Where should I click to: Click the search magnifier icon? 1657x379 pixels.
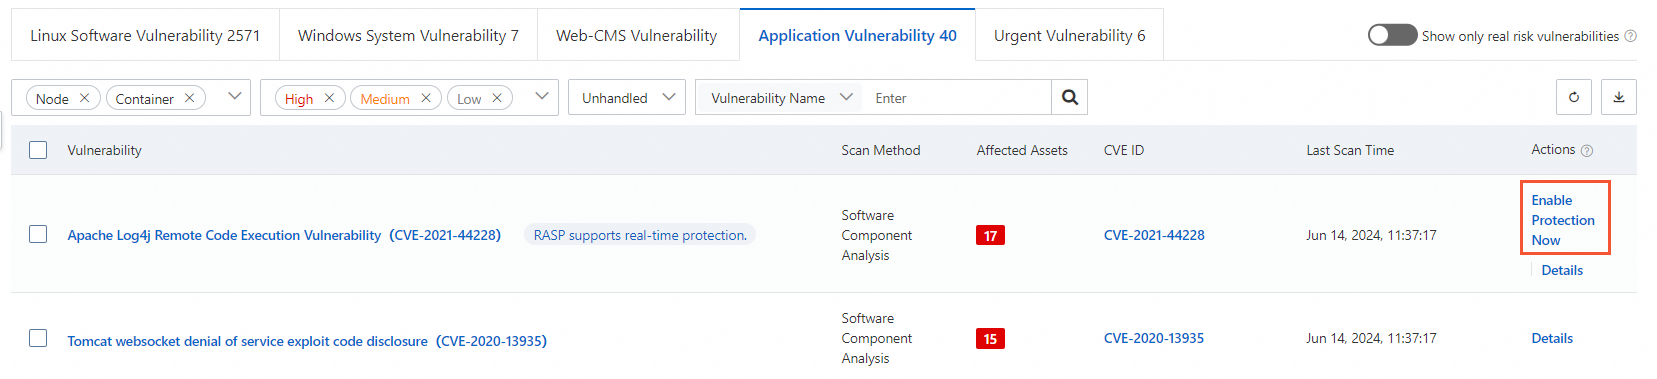click(1069, 98)
